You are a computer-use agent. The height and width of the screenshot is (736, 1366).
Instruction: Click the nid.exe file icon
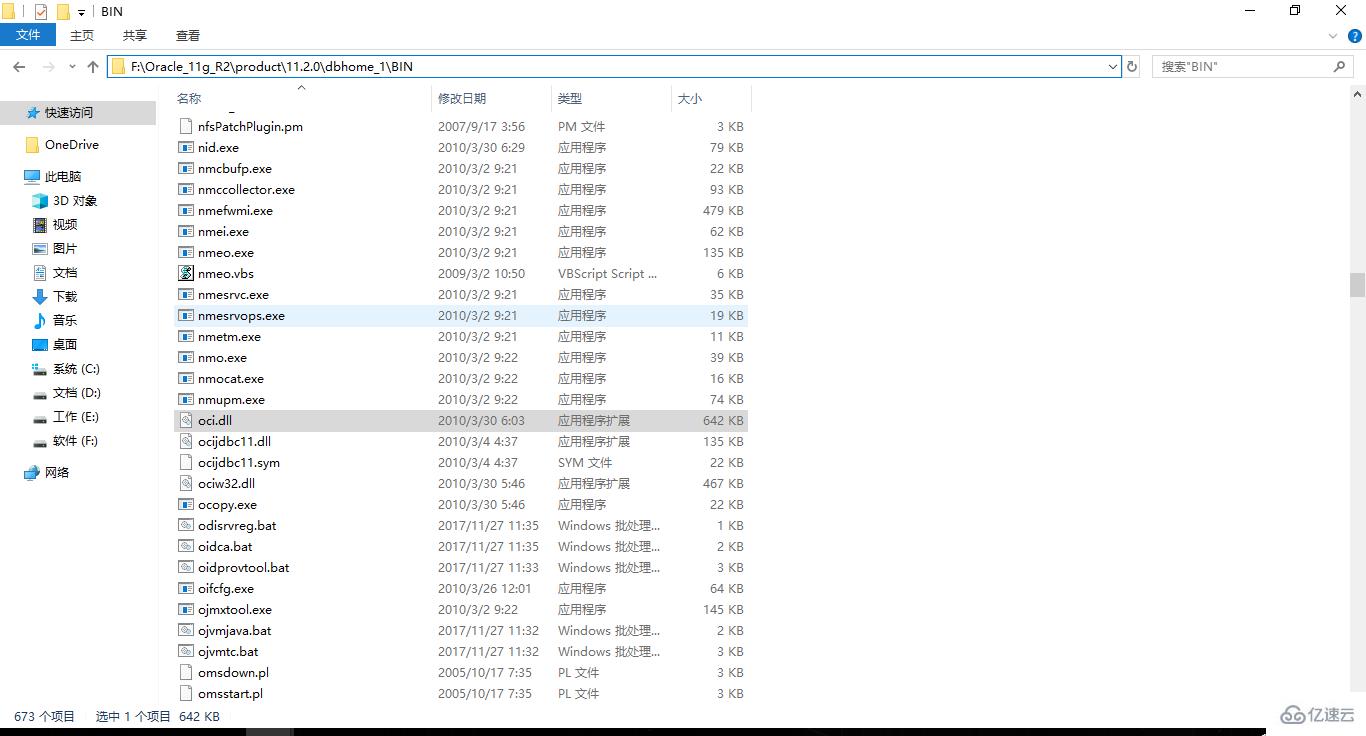point(185,147)
